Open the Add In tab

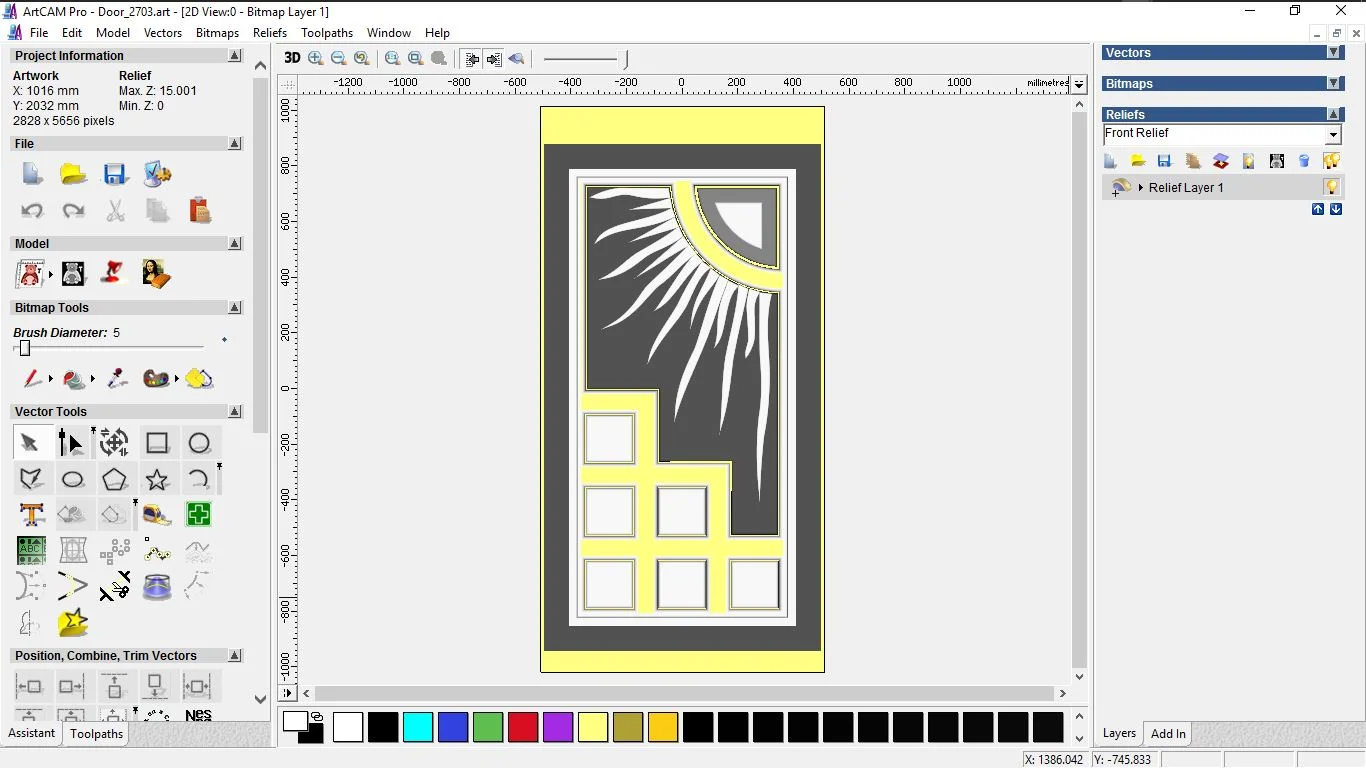1168,734
